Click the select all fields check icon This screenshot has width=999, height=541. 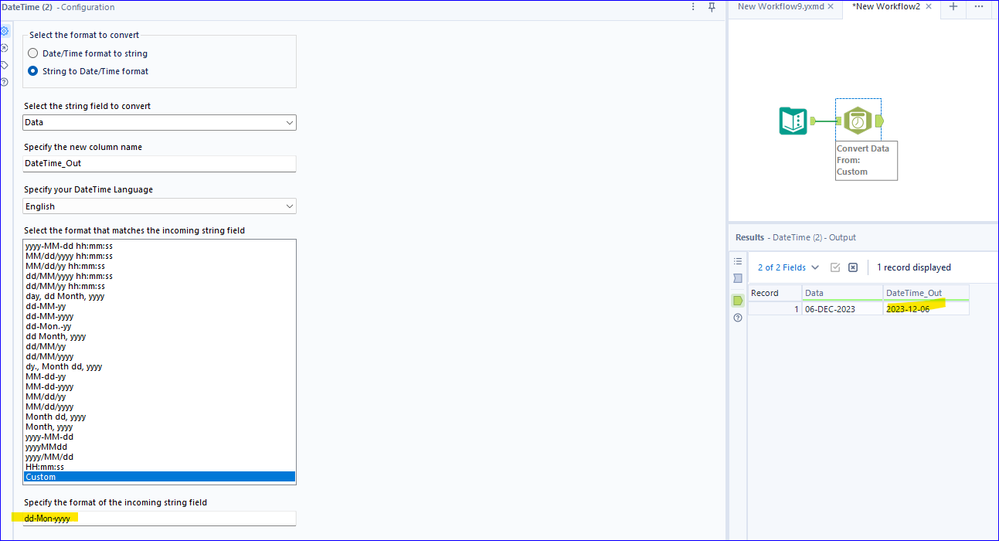point(835,268)
